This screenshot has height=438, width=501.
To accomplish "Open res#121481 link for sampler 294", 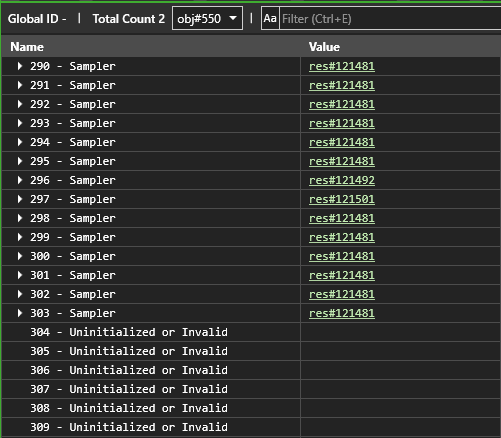I will [x=342, y=142].
